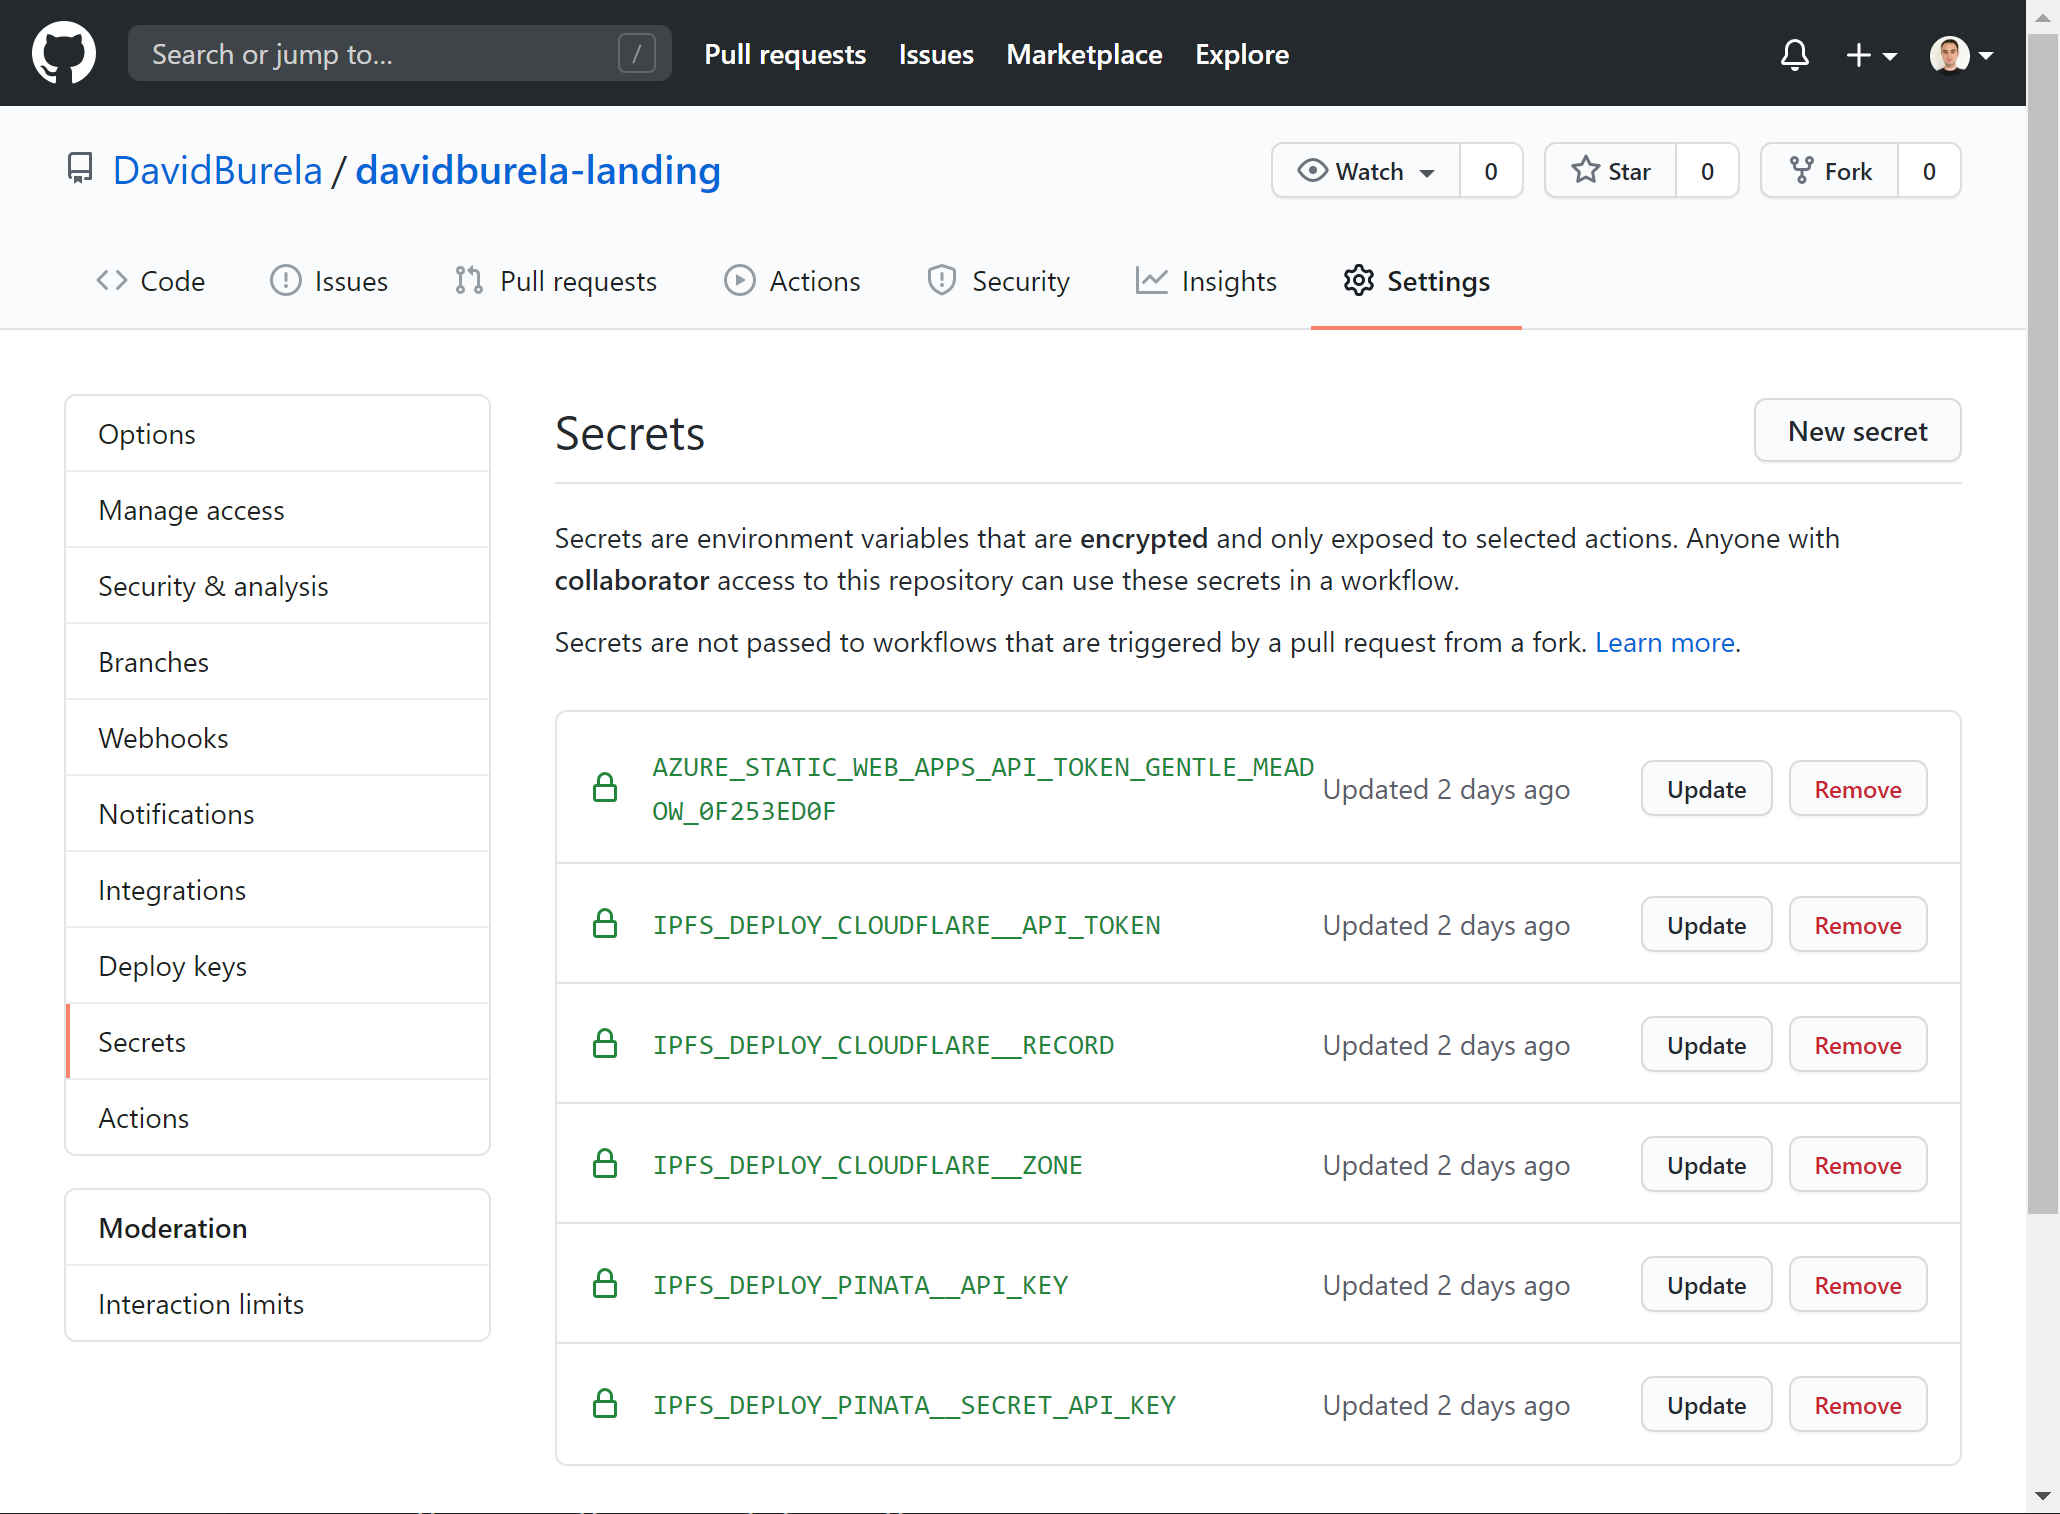2060x1514 pixels.
Task: Click the repository book icon
Action: [x=80, y=168]
